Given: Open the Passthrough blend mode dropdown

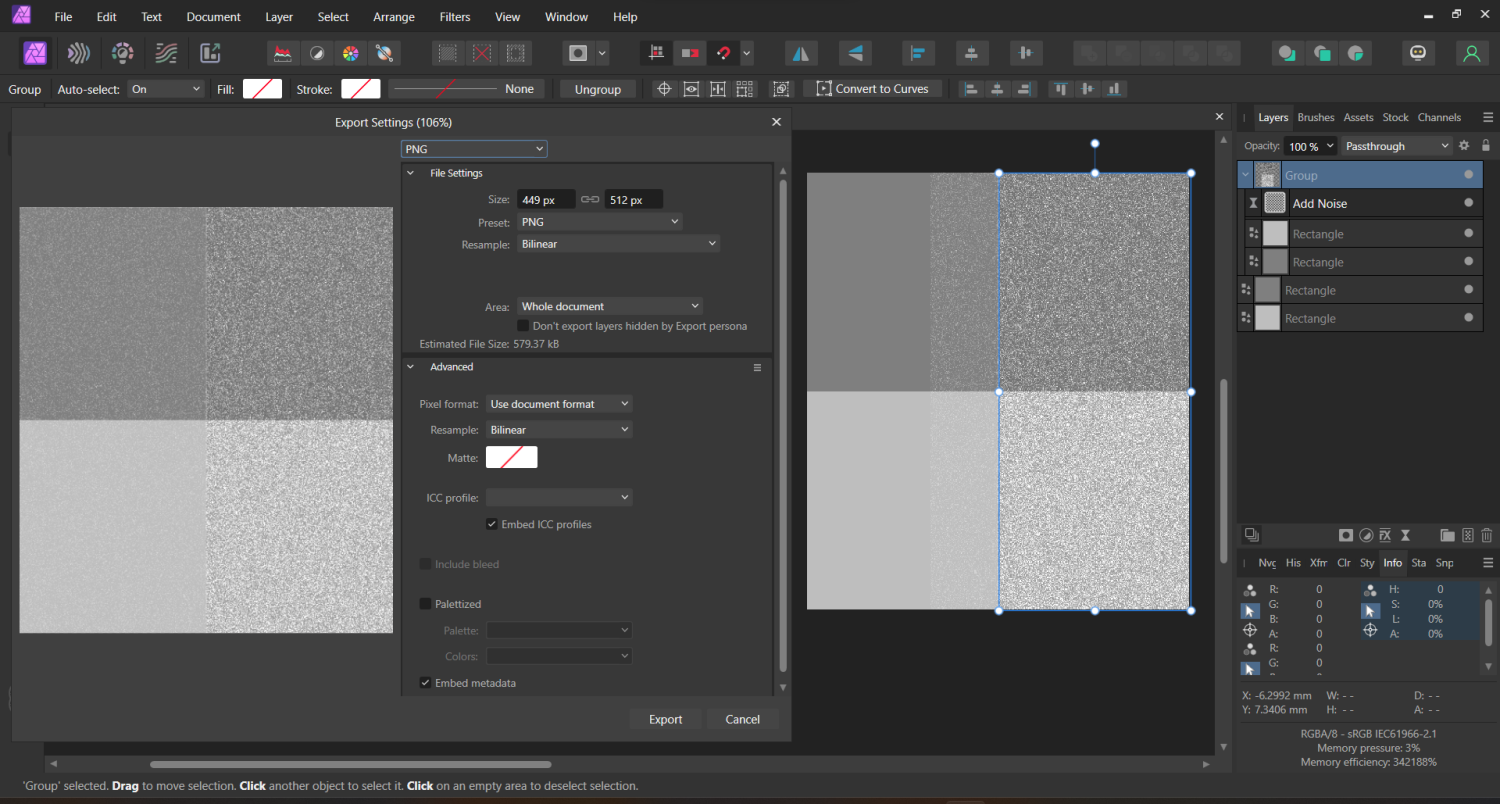Looking at the screenshot, I should (1396, 146).
